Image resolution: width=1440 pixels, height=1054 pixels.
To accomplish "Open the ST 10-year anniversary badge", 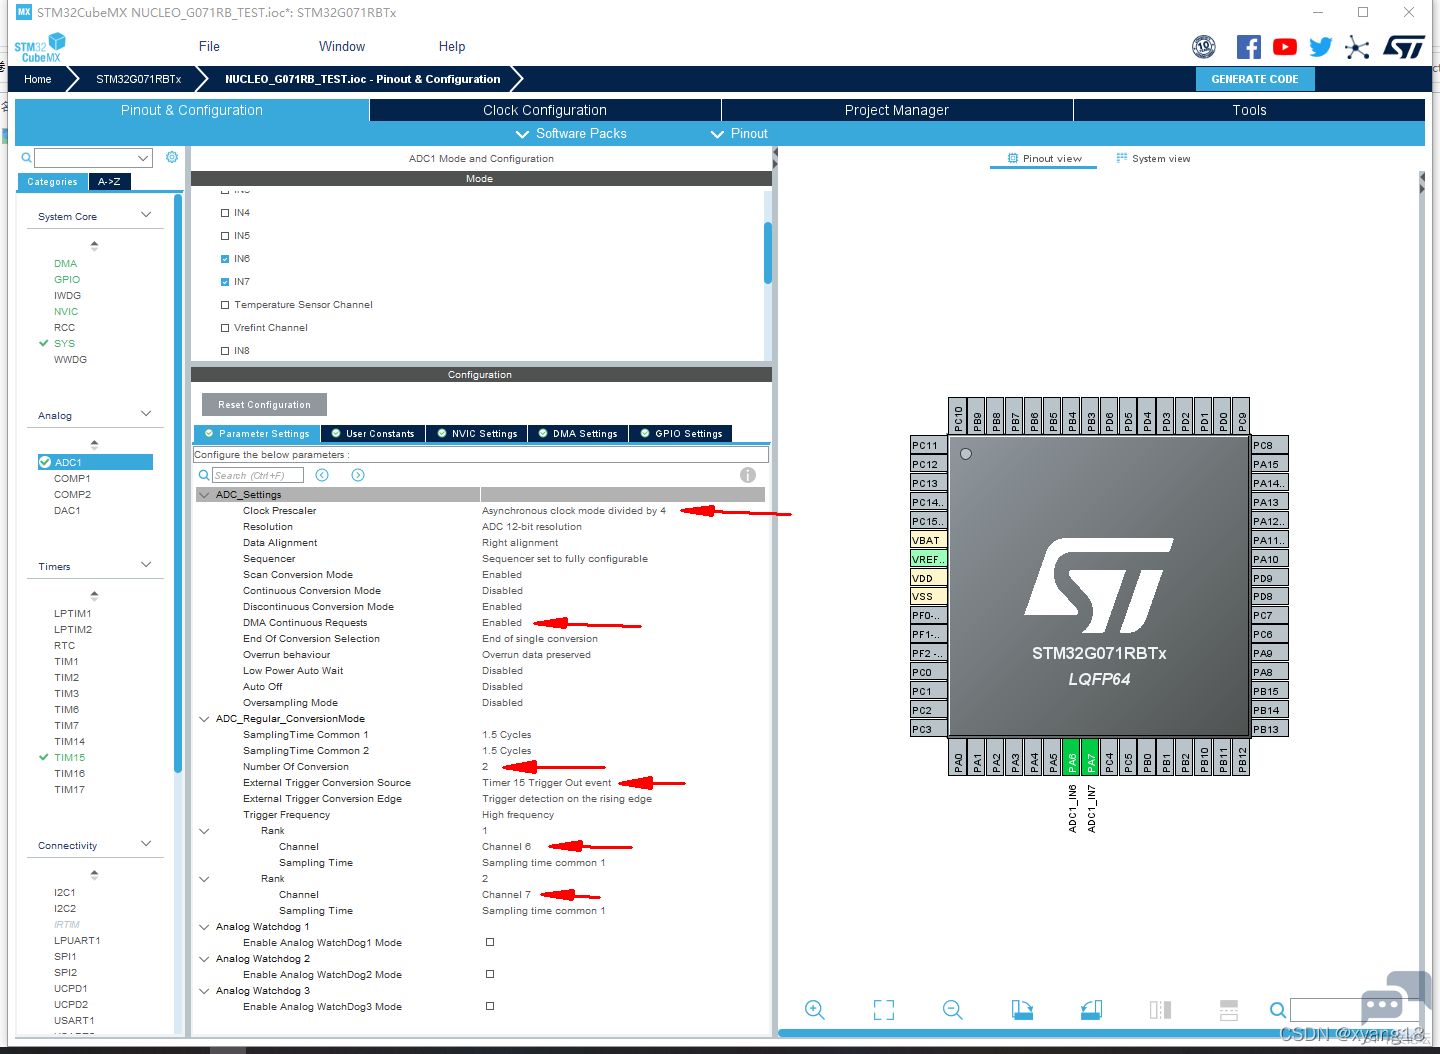I will (1204, 47).
